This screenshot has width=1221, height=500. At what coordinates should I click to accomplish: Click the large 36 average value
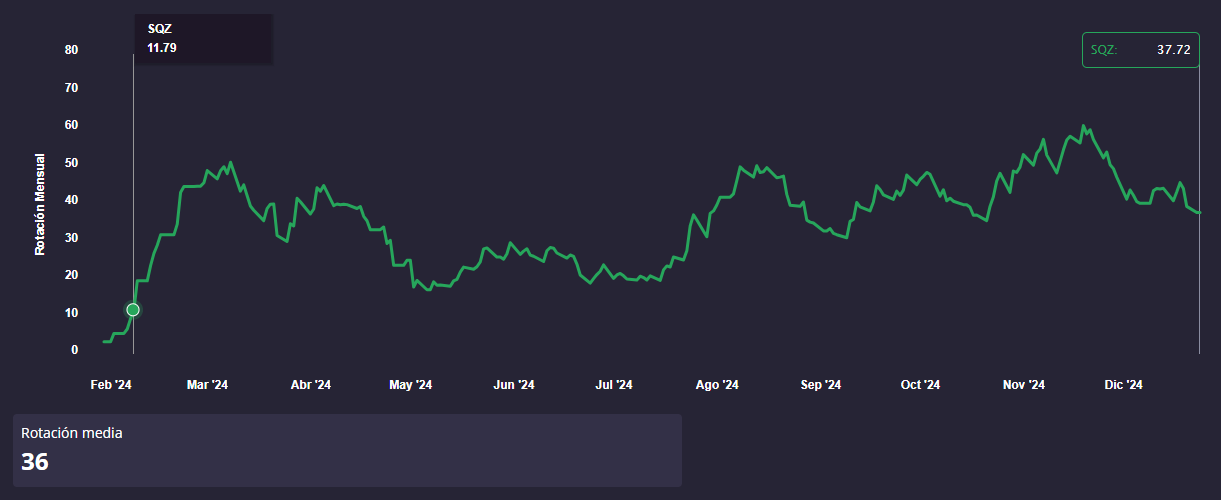[x=35, y=462]
